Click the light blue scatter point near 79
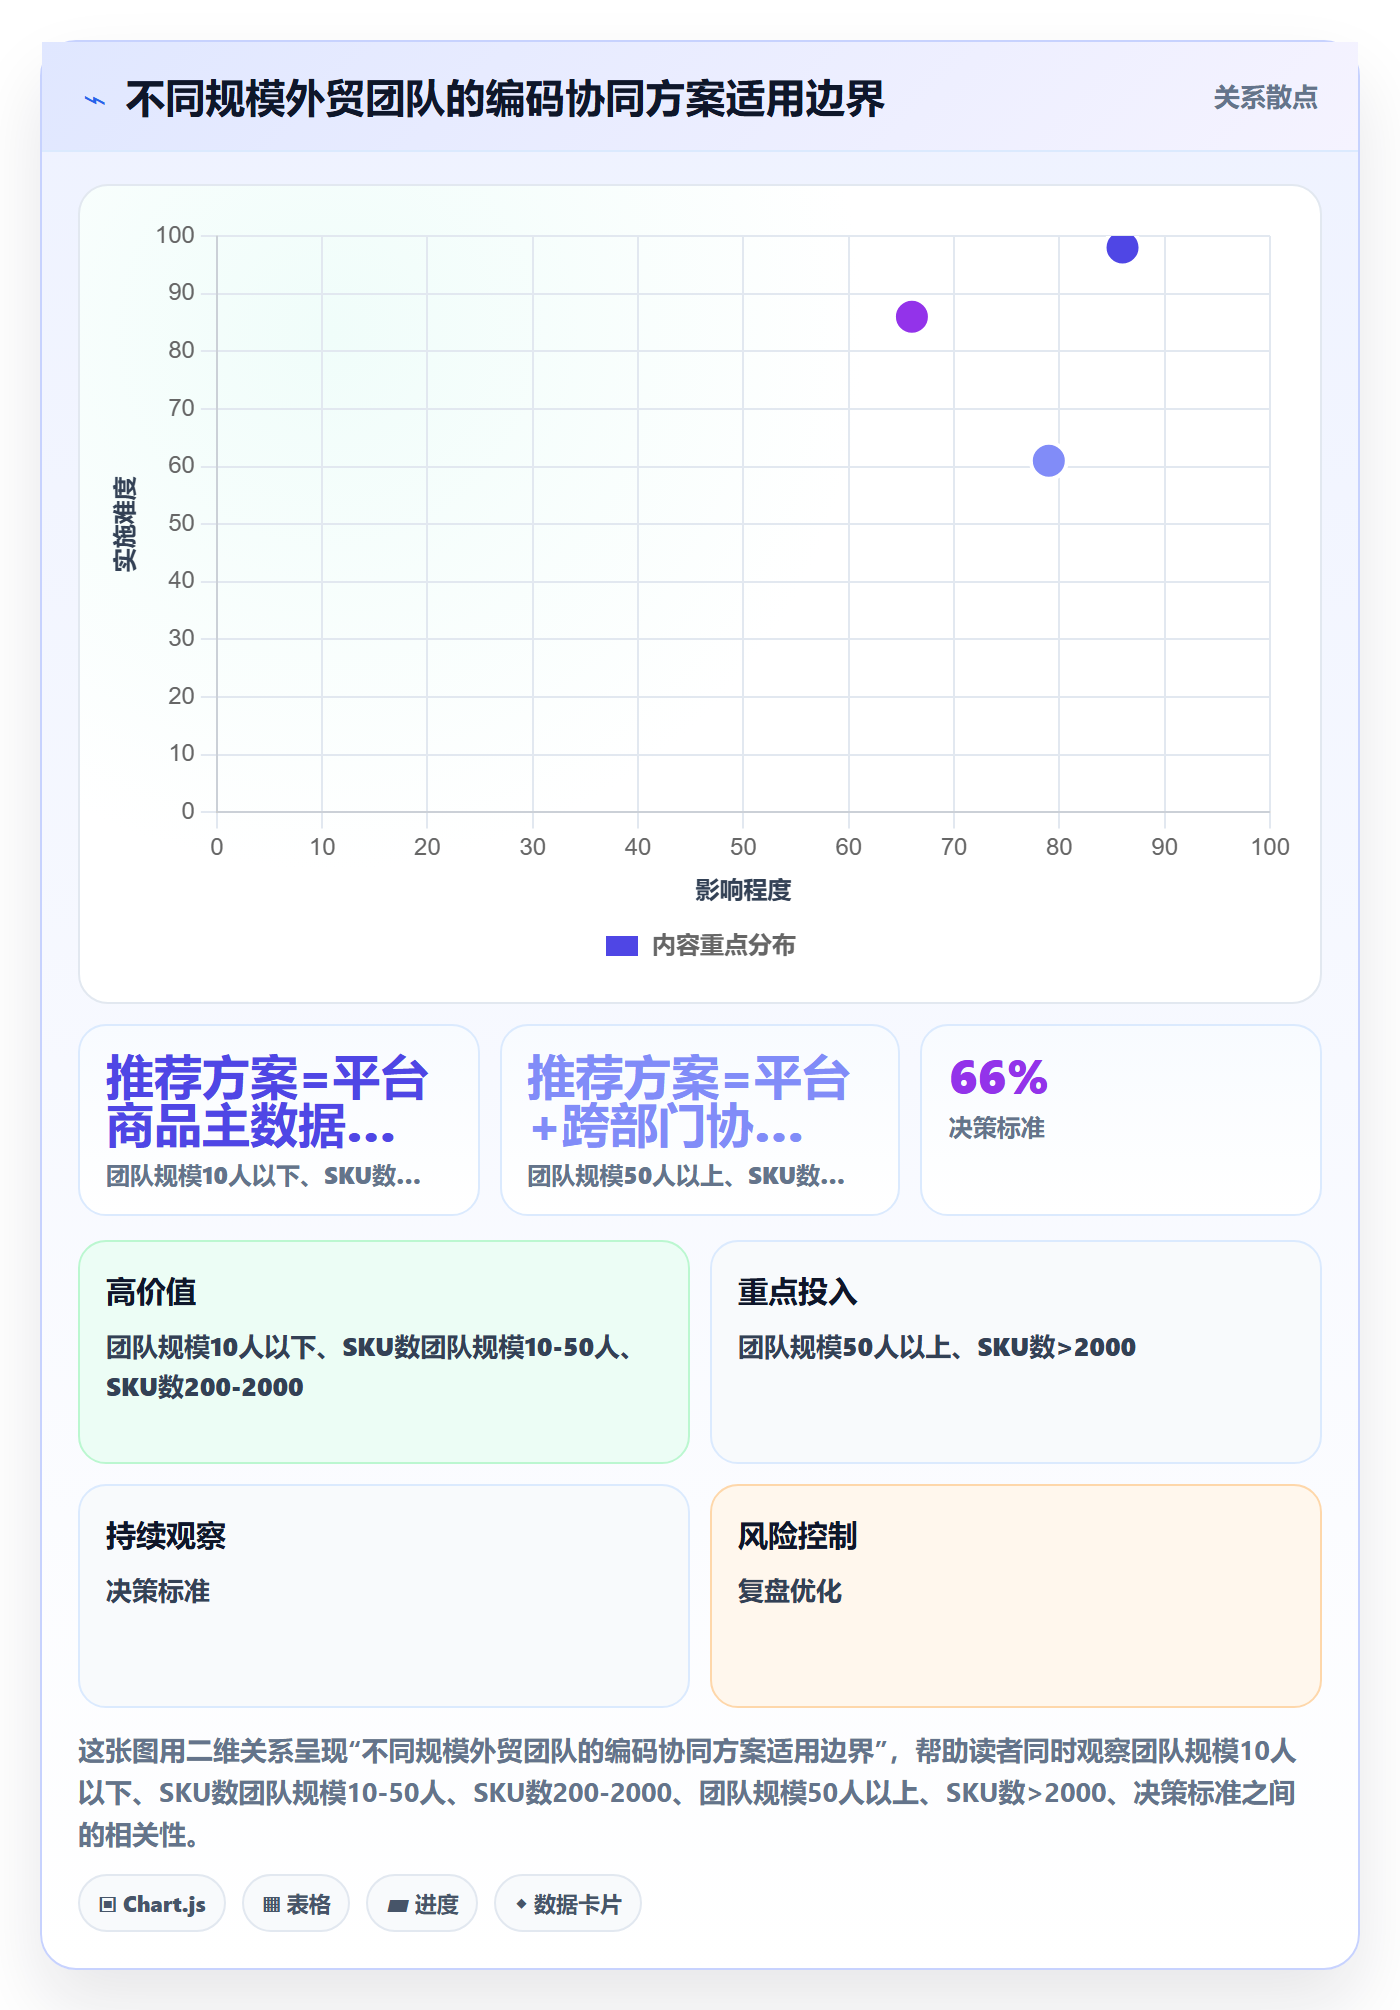Viewport: 1400px width, 2010px height. (x=1048, y=461)
